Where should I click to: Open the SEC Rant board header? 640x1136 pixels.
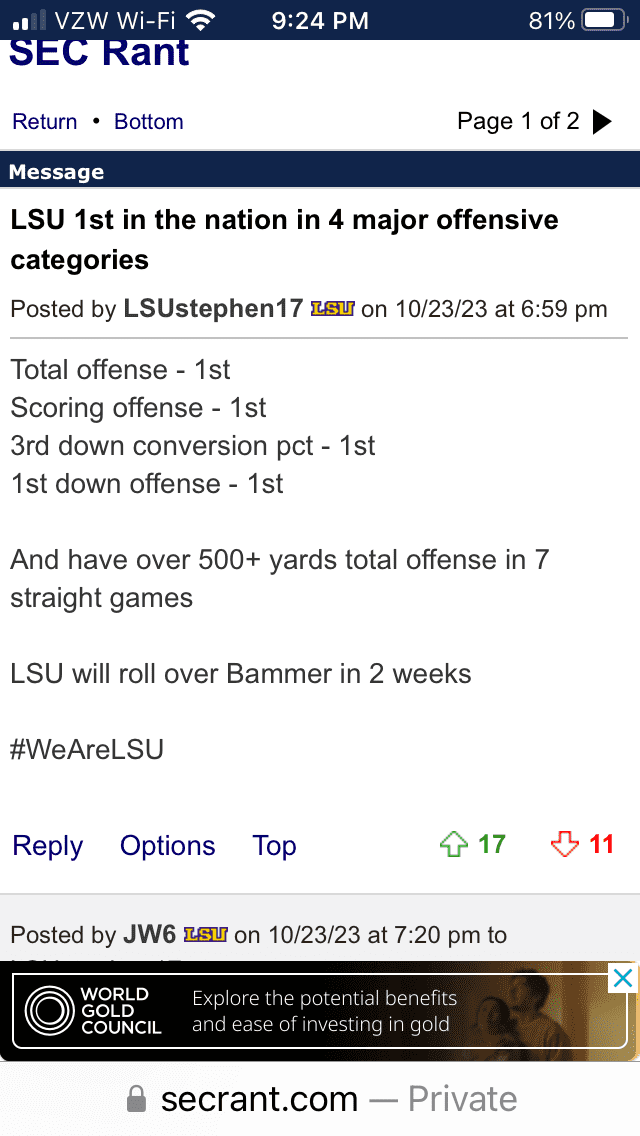(x=99, y=52)
